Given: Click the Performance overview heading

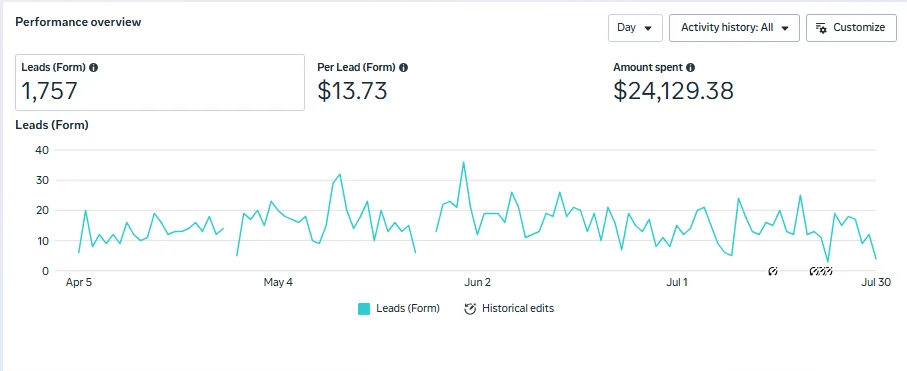Looking at the screenshot, I should coord(78,22).
